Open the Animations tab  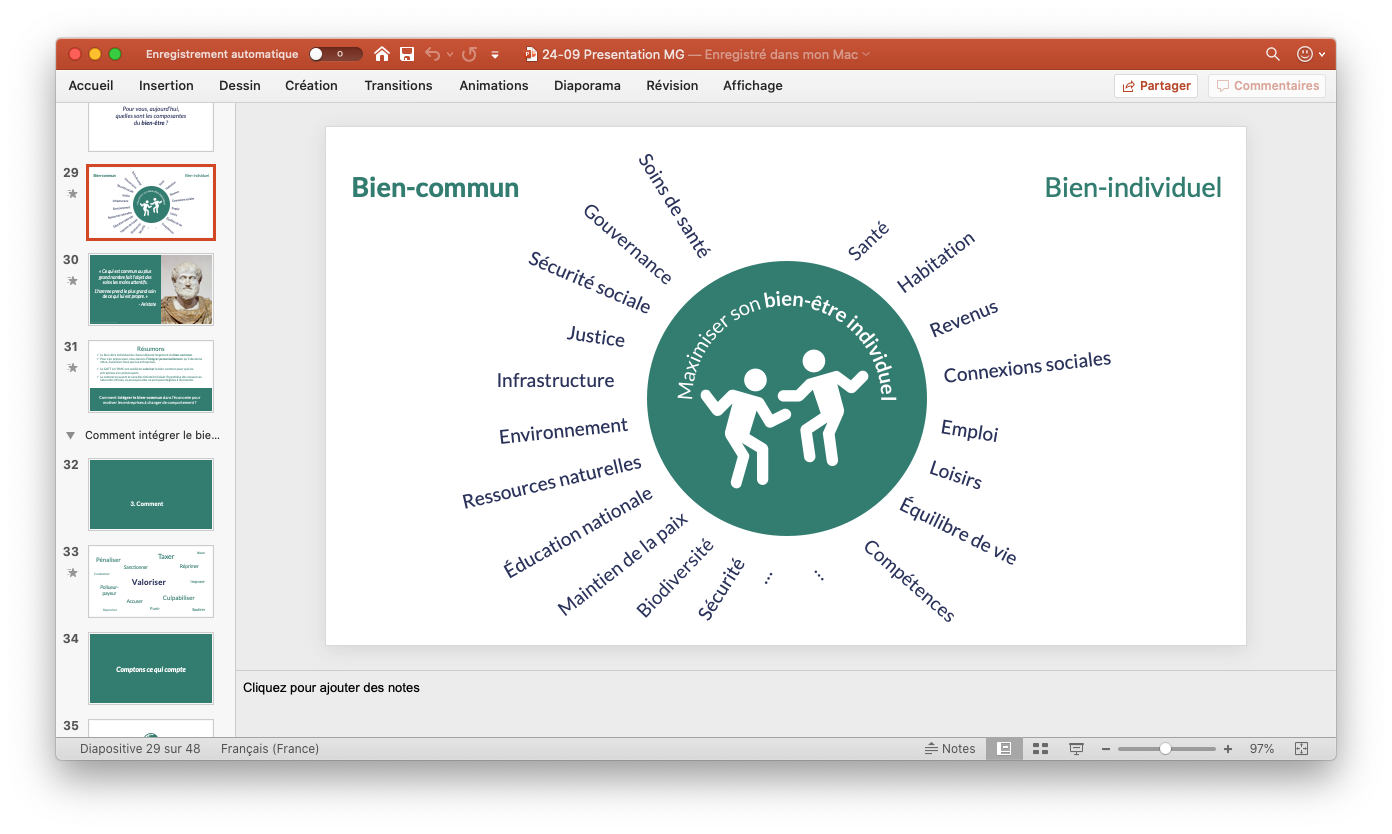494,86
